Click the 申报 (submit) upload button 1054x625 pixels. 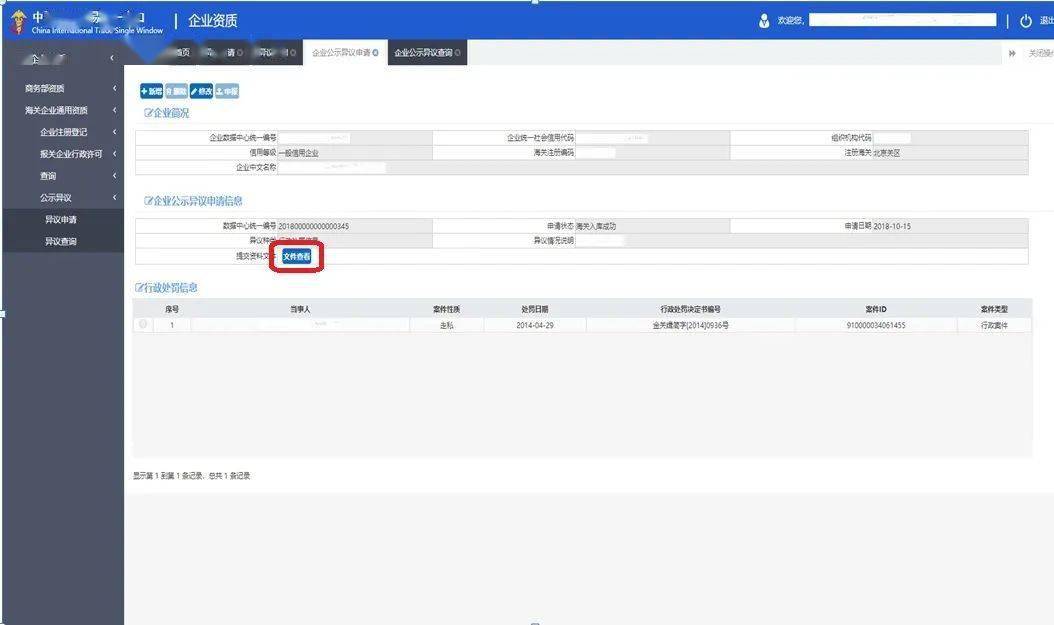coord(227,91)
